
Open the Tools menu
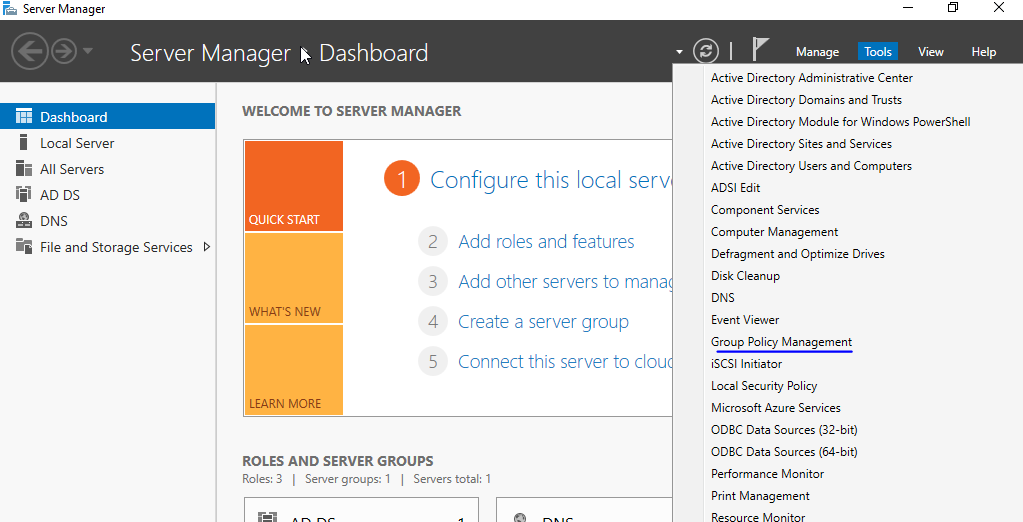[878, 52]
